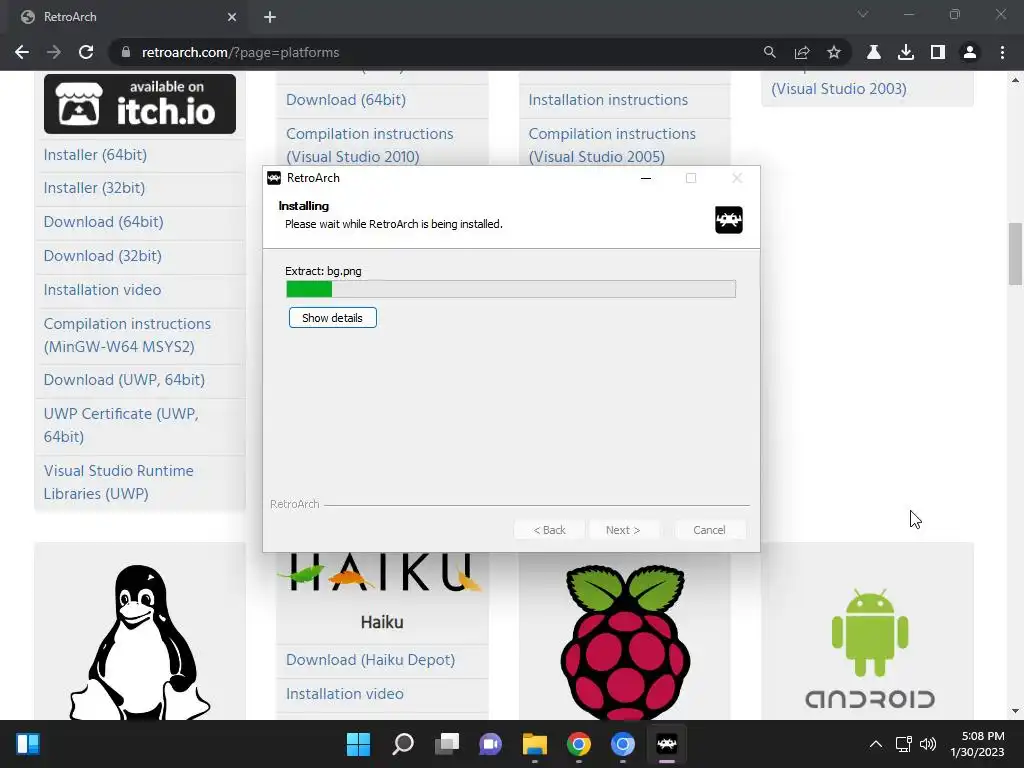This screenshot has width=1024, height=768.
Task: Open the Chrome three-dot menu
Action: 1002,52
